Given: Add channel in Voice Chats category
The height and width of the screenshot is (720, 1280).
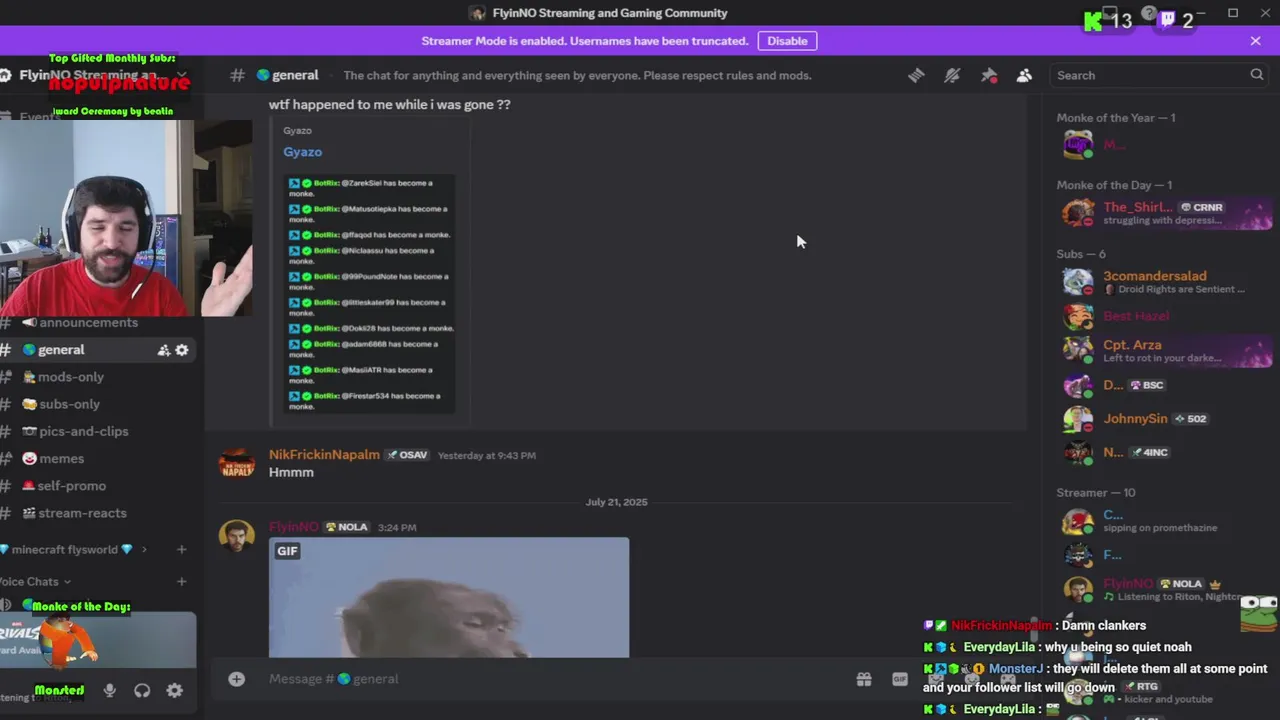Looking at the screenshot, I should [181, 581].
